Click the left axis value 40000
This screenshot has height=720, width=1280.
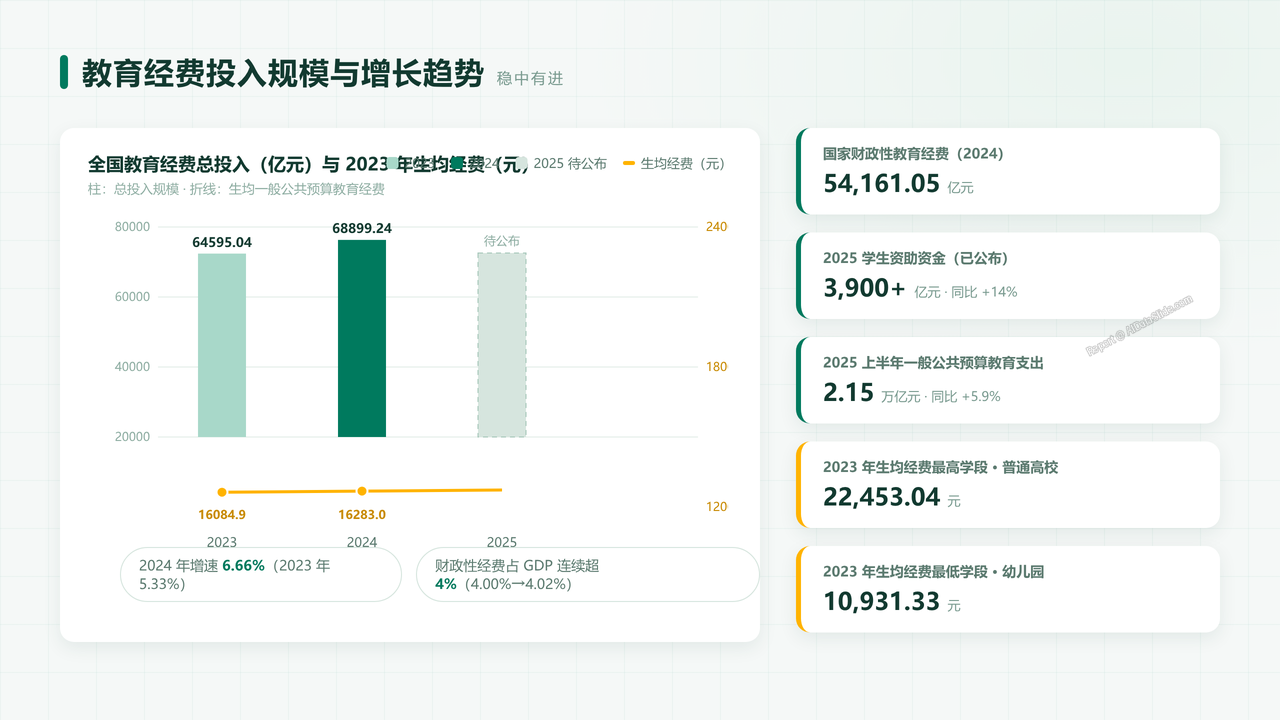(x=132, y=367)
